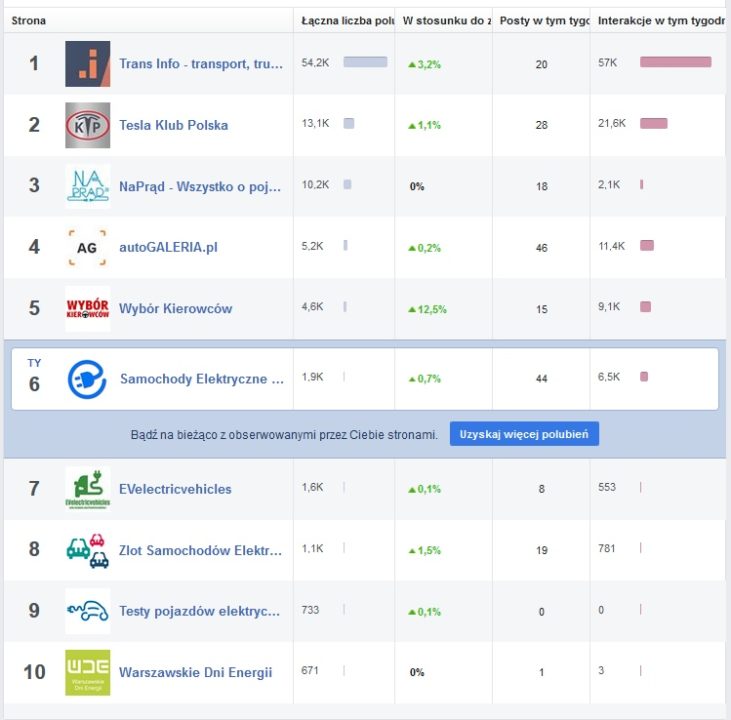Click 28 posts count for Tesla Klub
The width and height of the screenshot is (731, 720).
click(541, 125)
